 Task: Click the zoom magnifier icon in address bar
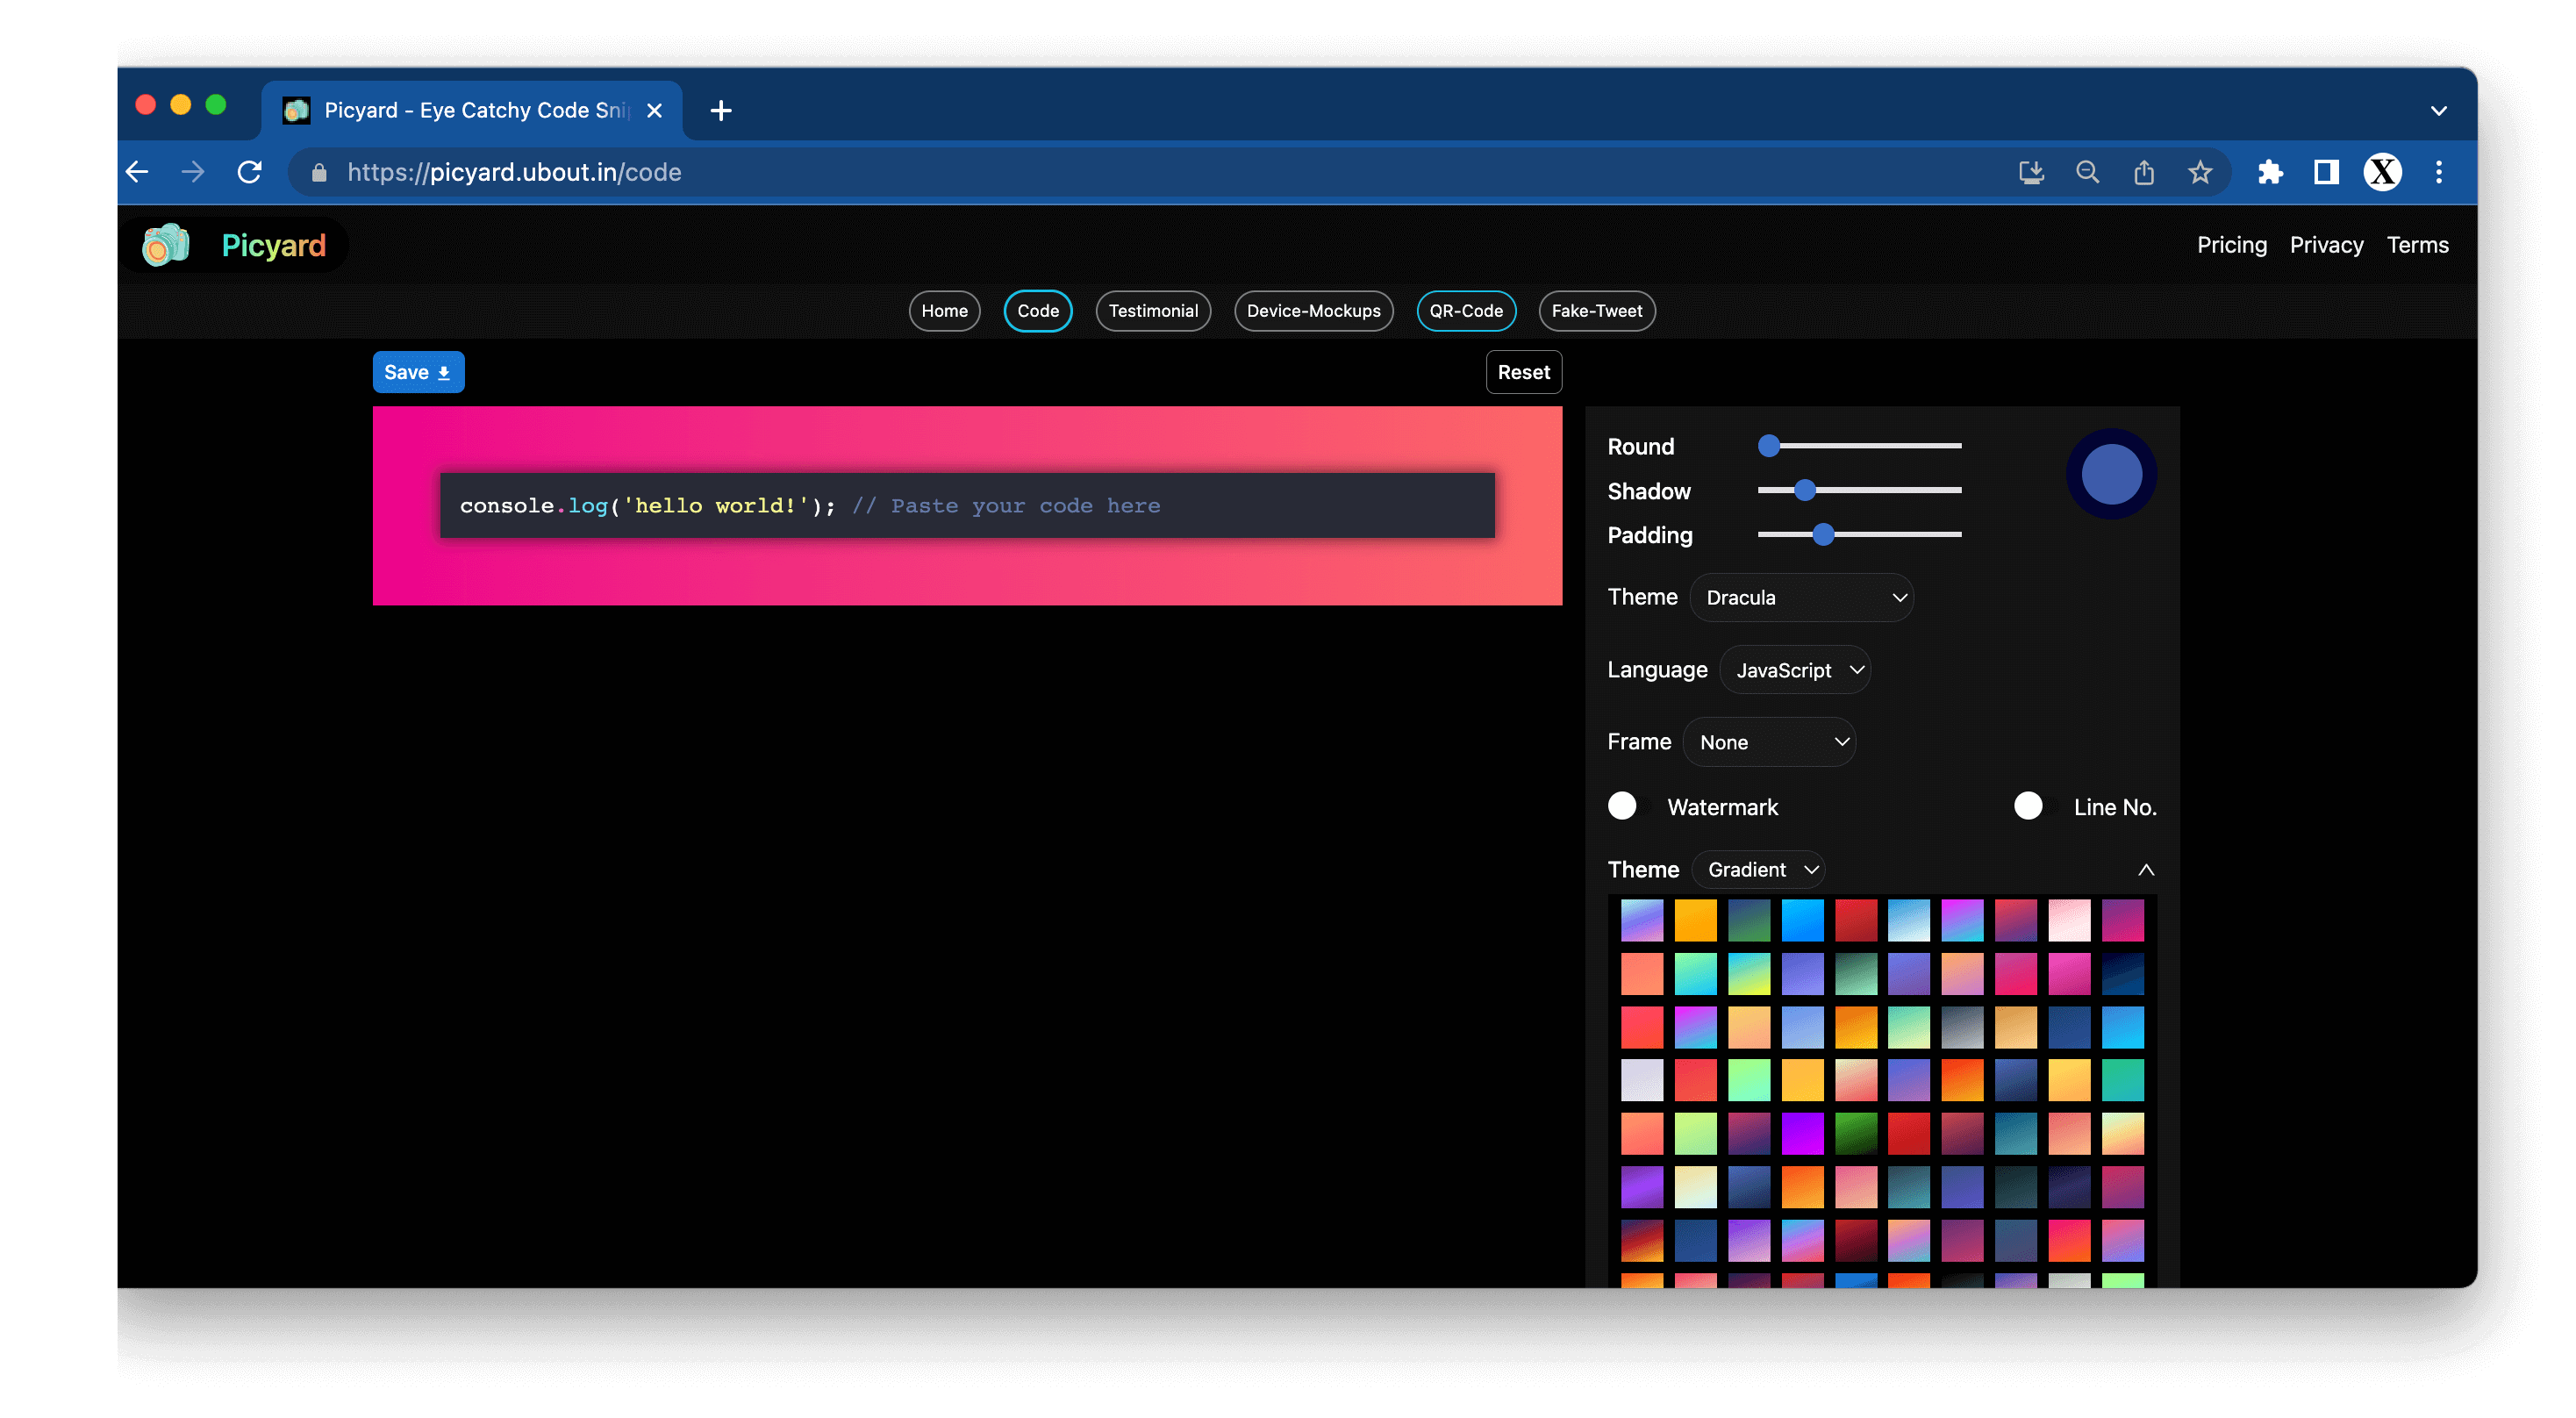(2087, 172)
